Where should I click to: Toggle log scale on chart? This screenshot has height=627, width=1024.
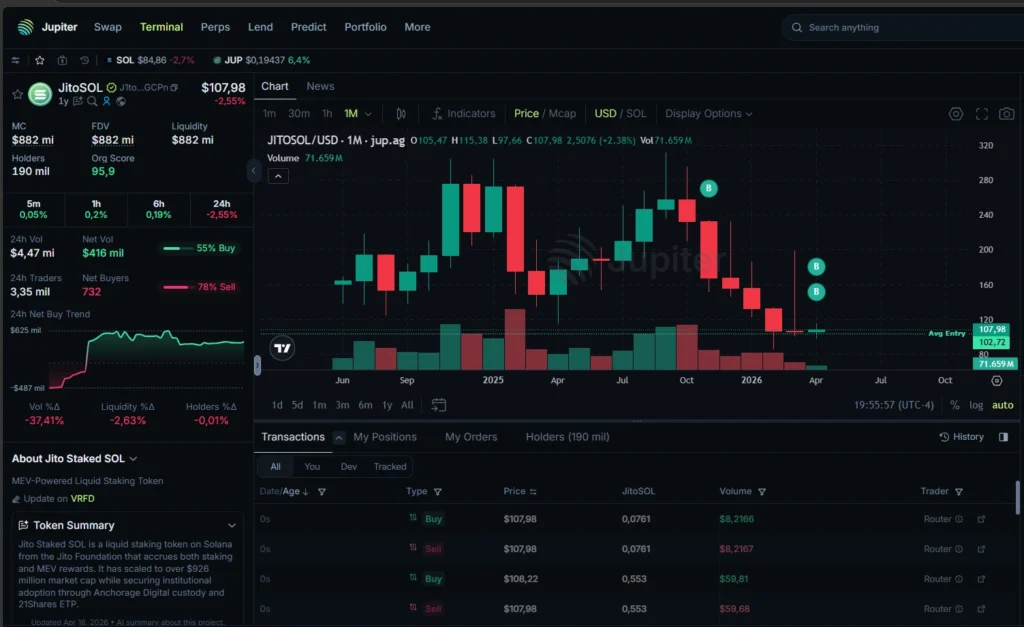click(976, 405)
